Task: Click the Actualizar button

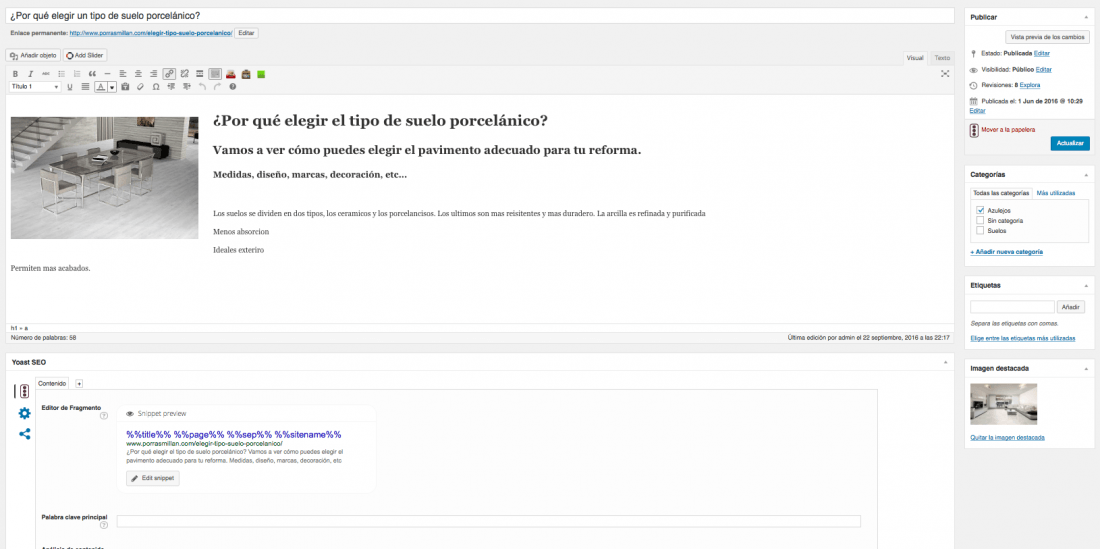Action: (1070, 143)
